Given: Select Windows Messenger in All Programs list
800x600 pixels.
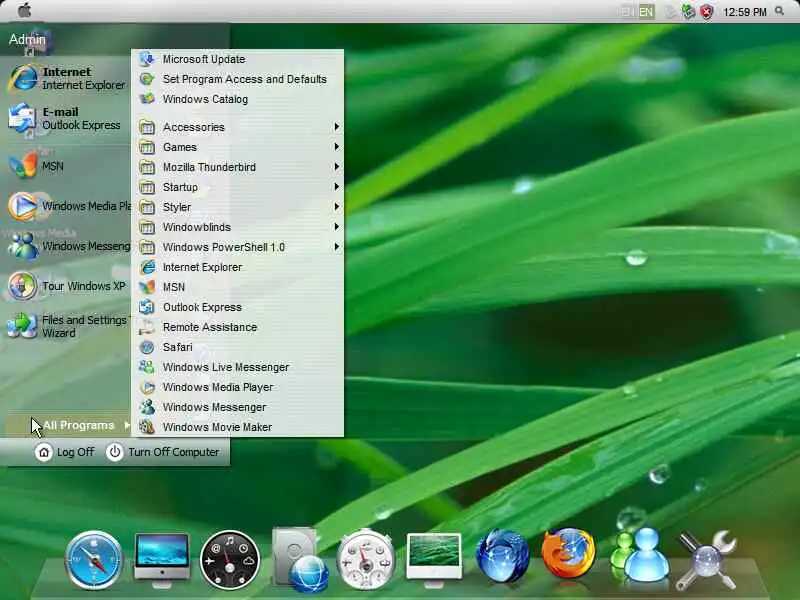Looking at the screenshot, I should coord(238,407).
